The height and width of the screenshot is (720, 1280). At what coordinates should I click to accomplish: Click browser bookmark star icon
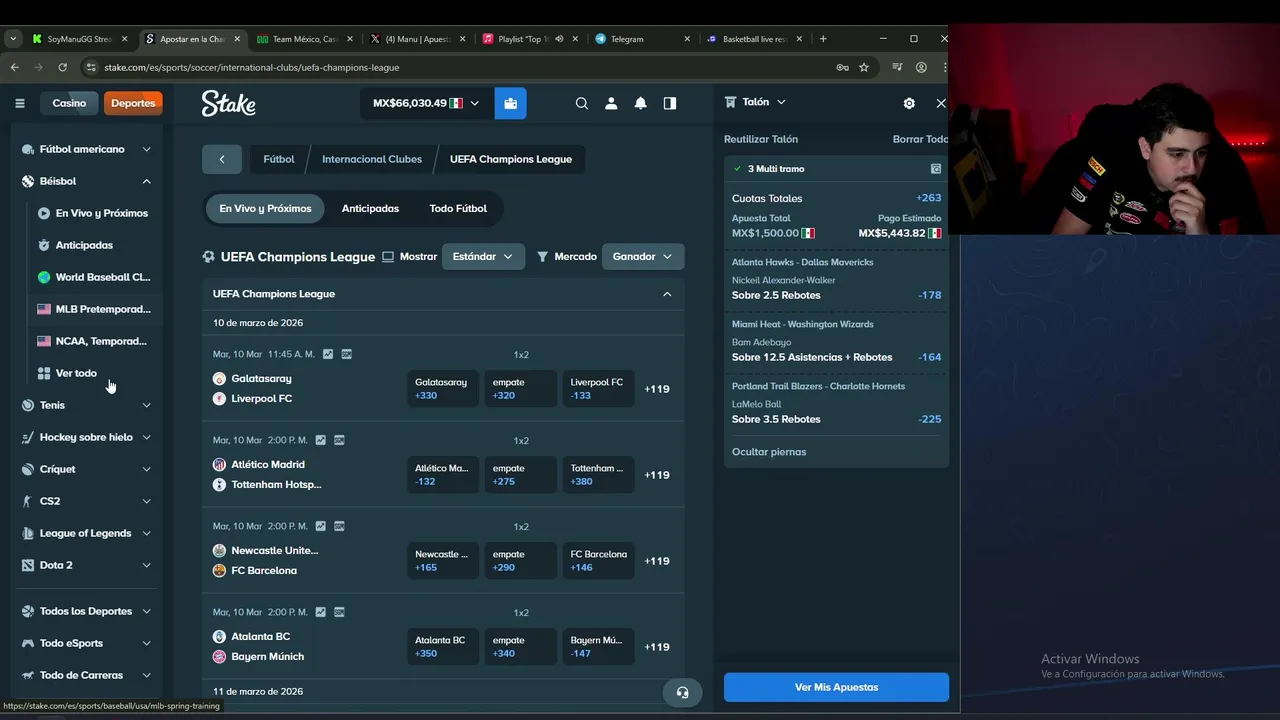864,67
